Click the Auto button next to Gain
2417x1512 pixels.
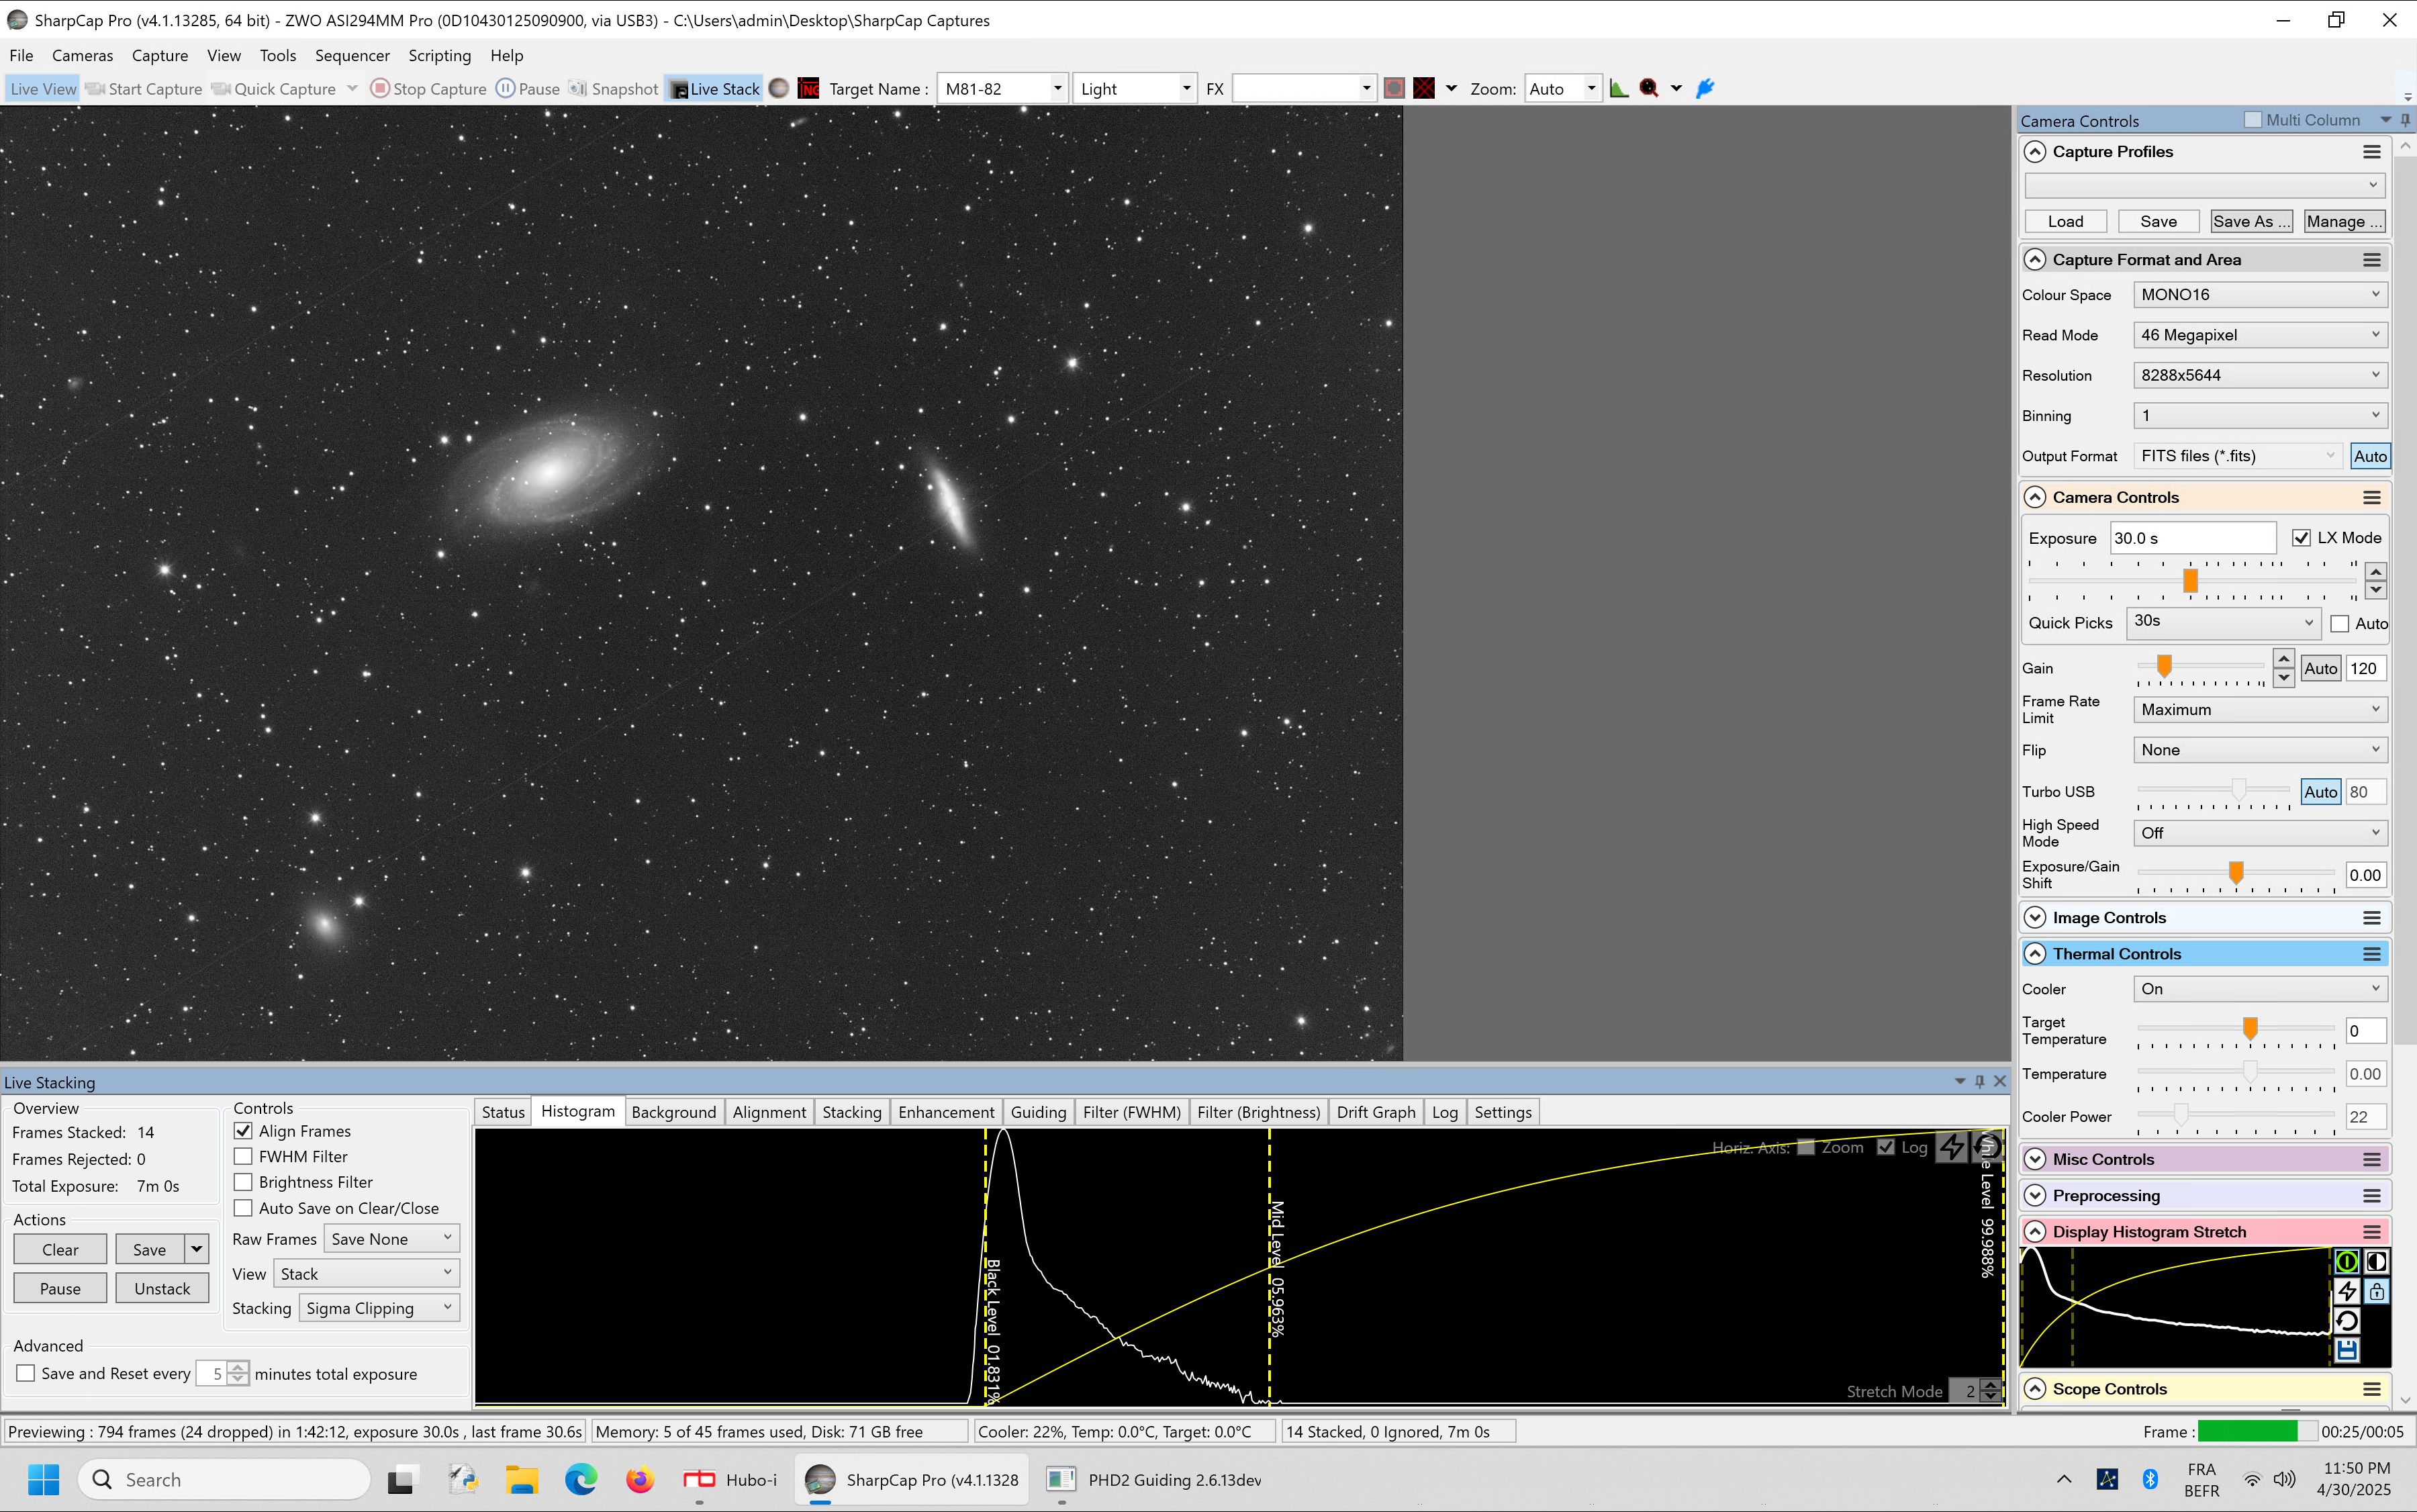(2320, 669)
